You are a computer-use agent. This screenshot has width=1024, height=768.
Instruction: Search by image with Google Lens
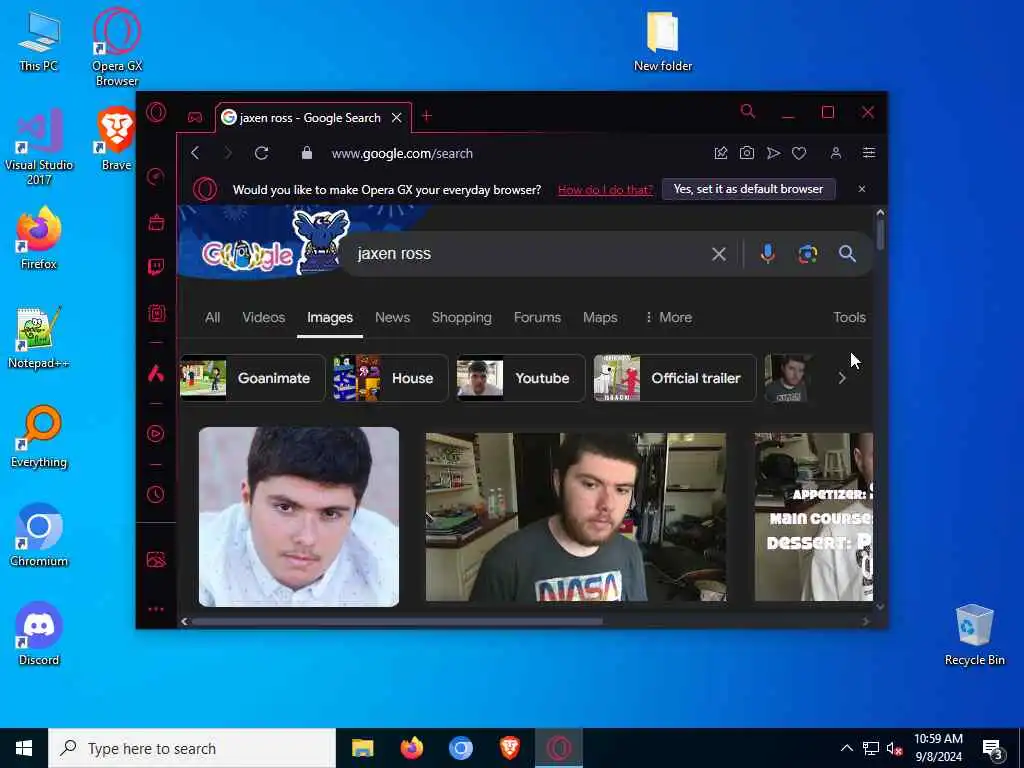pyautogui.click(x=808, y=253)
